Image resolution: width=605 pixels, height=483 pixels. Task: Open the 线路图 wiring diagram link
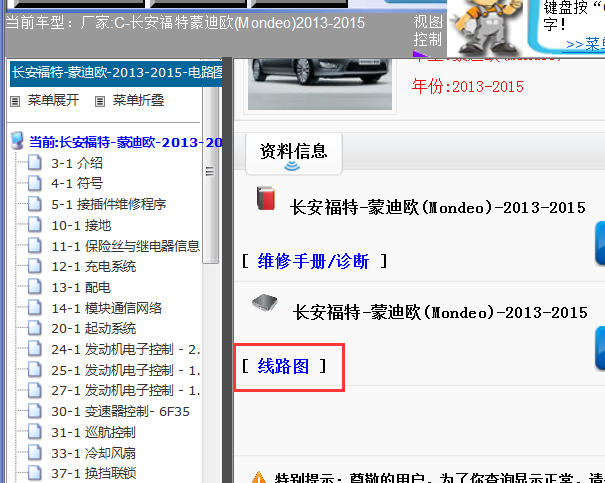[283, 366]
